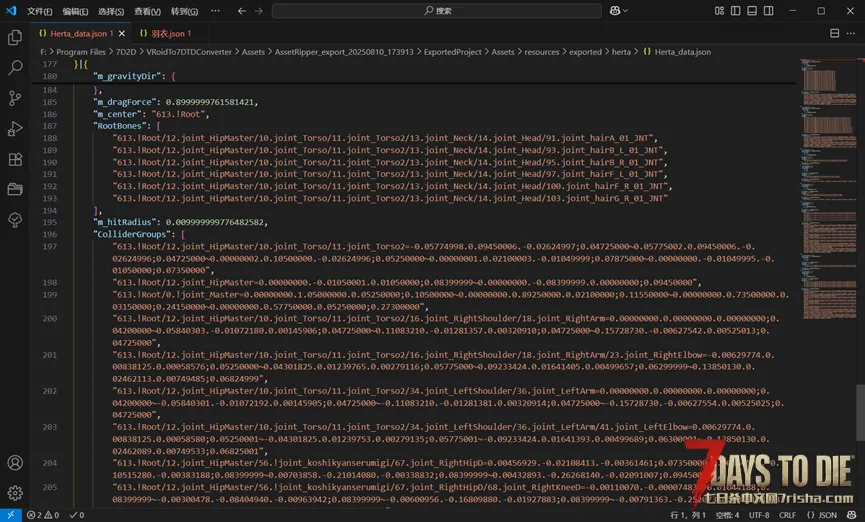The height and width of the screenshot is (522, 865).
Task: Open editor more actions ellipsis
Action: (x=851, y=33)
